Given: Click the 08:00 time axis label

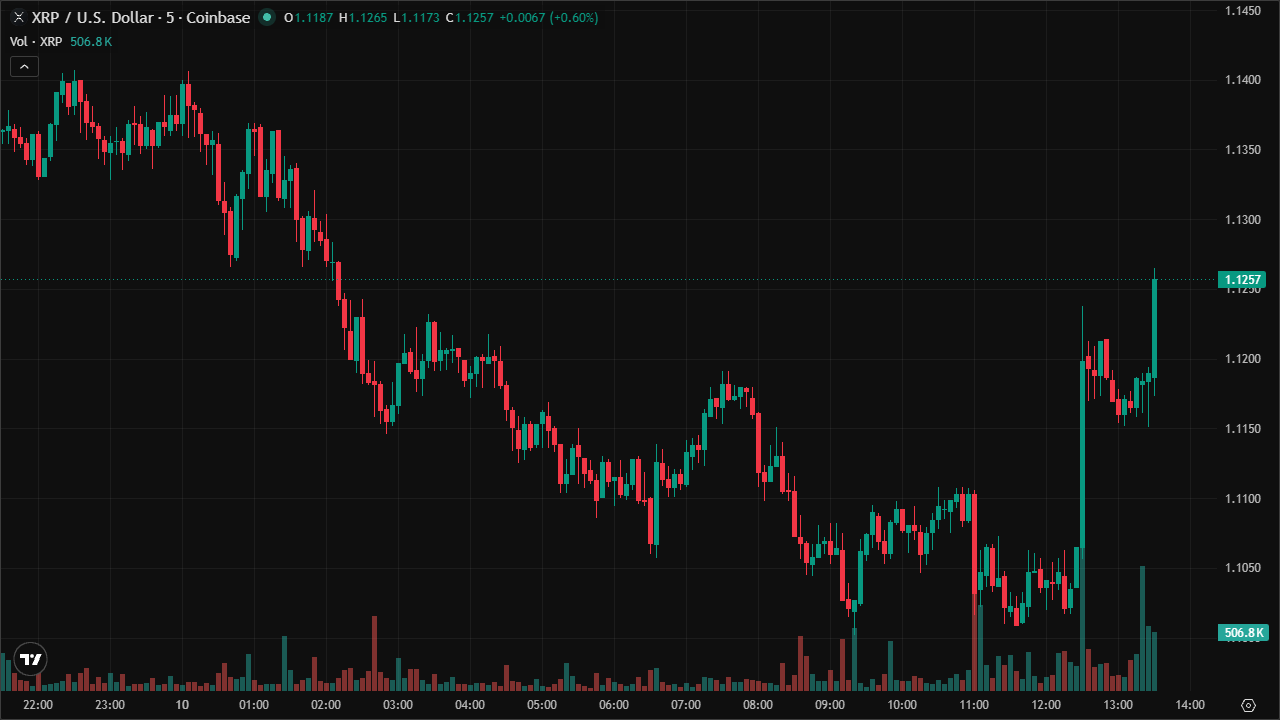Looking at the screenshot, I should pyautogui.click(x=758, y=705).
